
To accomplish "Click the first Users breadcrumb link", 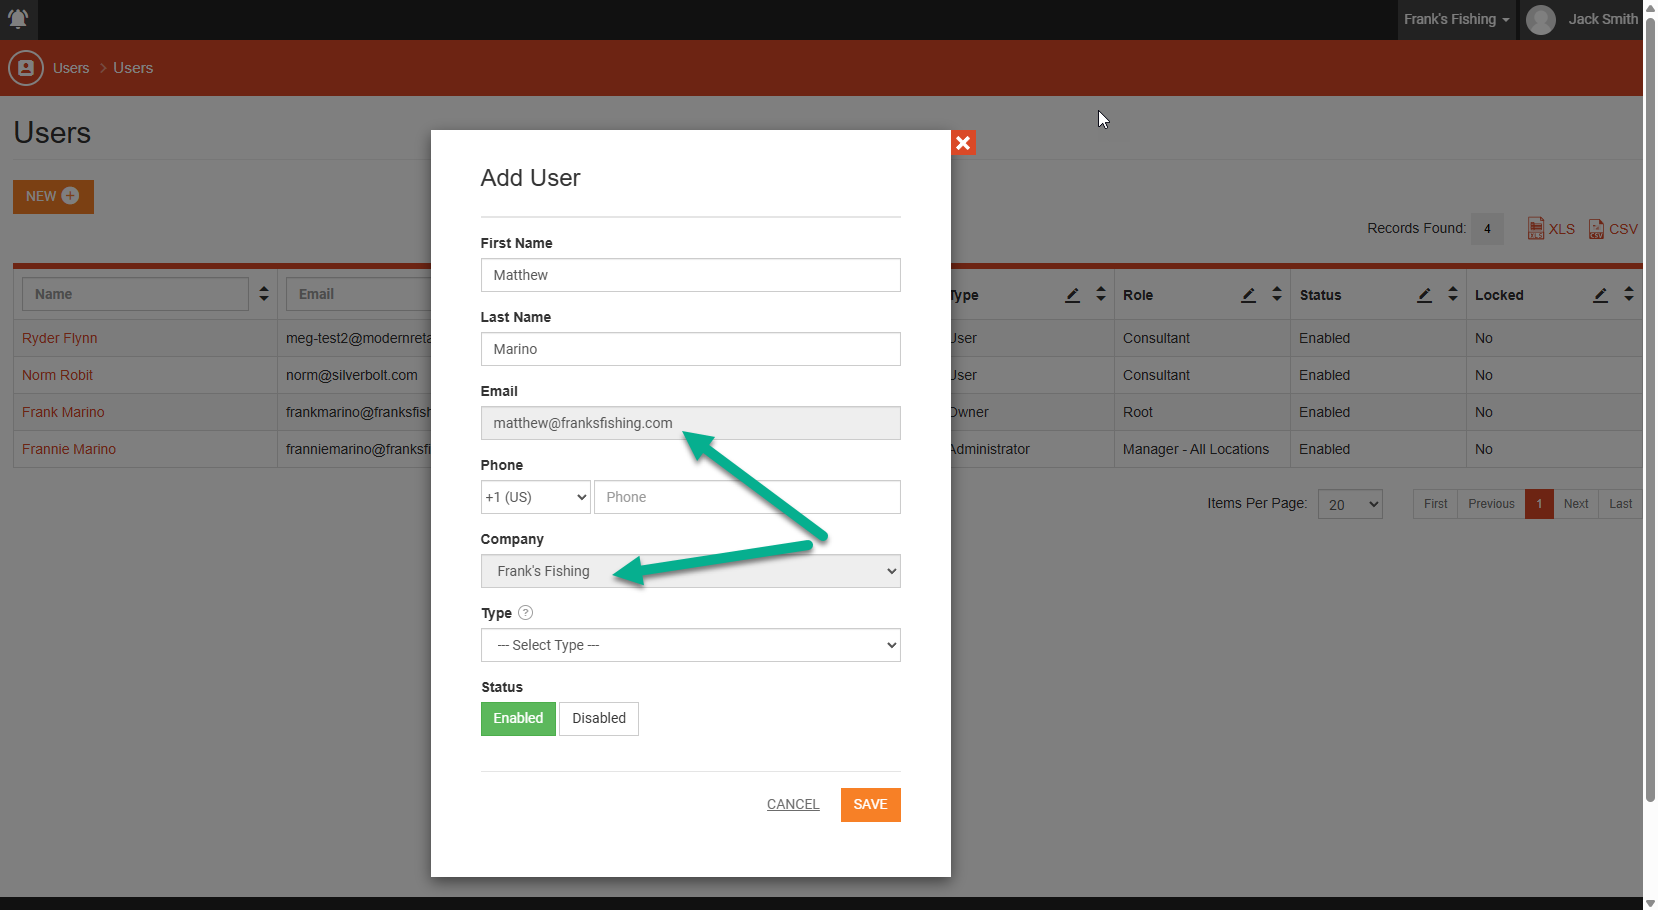I will [x=71, y=68].
